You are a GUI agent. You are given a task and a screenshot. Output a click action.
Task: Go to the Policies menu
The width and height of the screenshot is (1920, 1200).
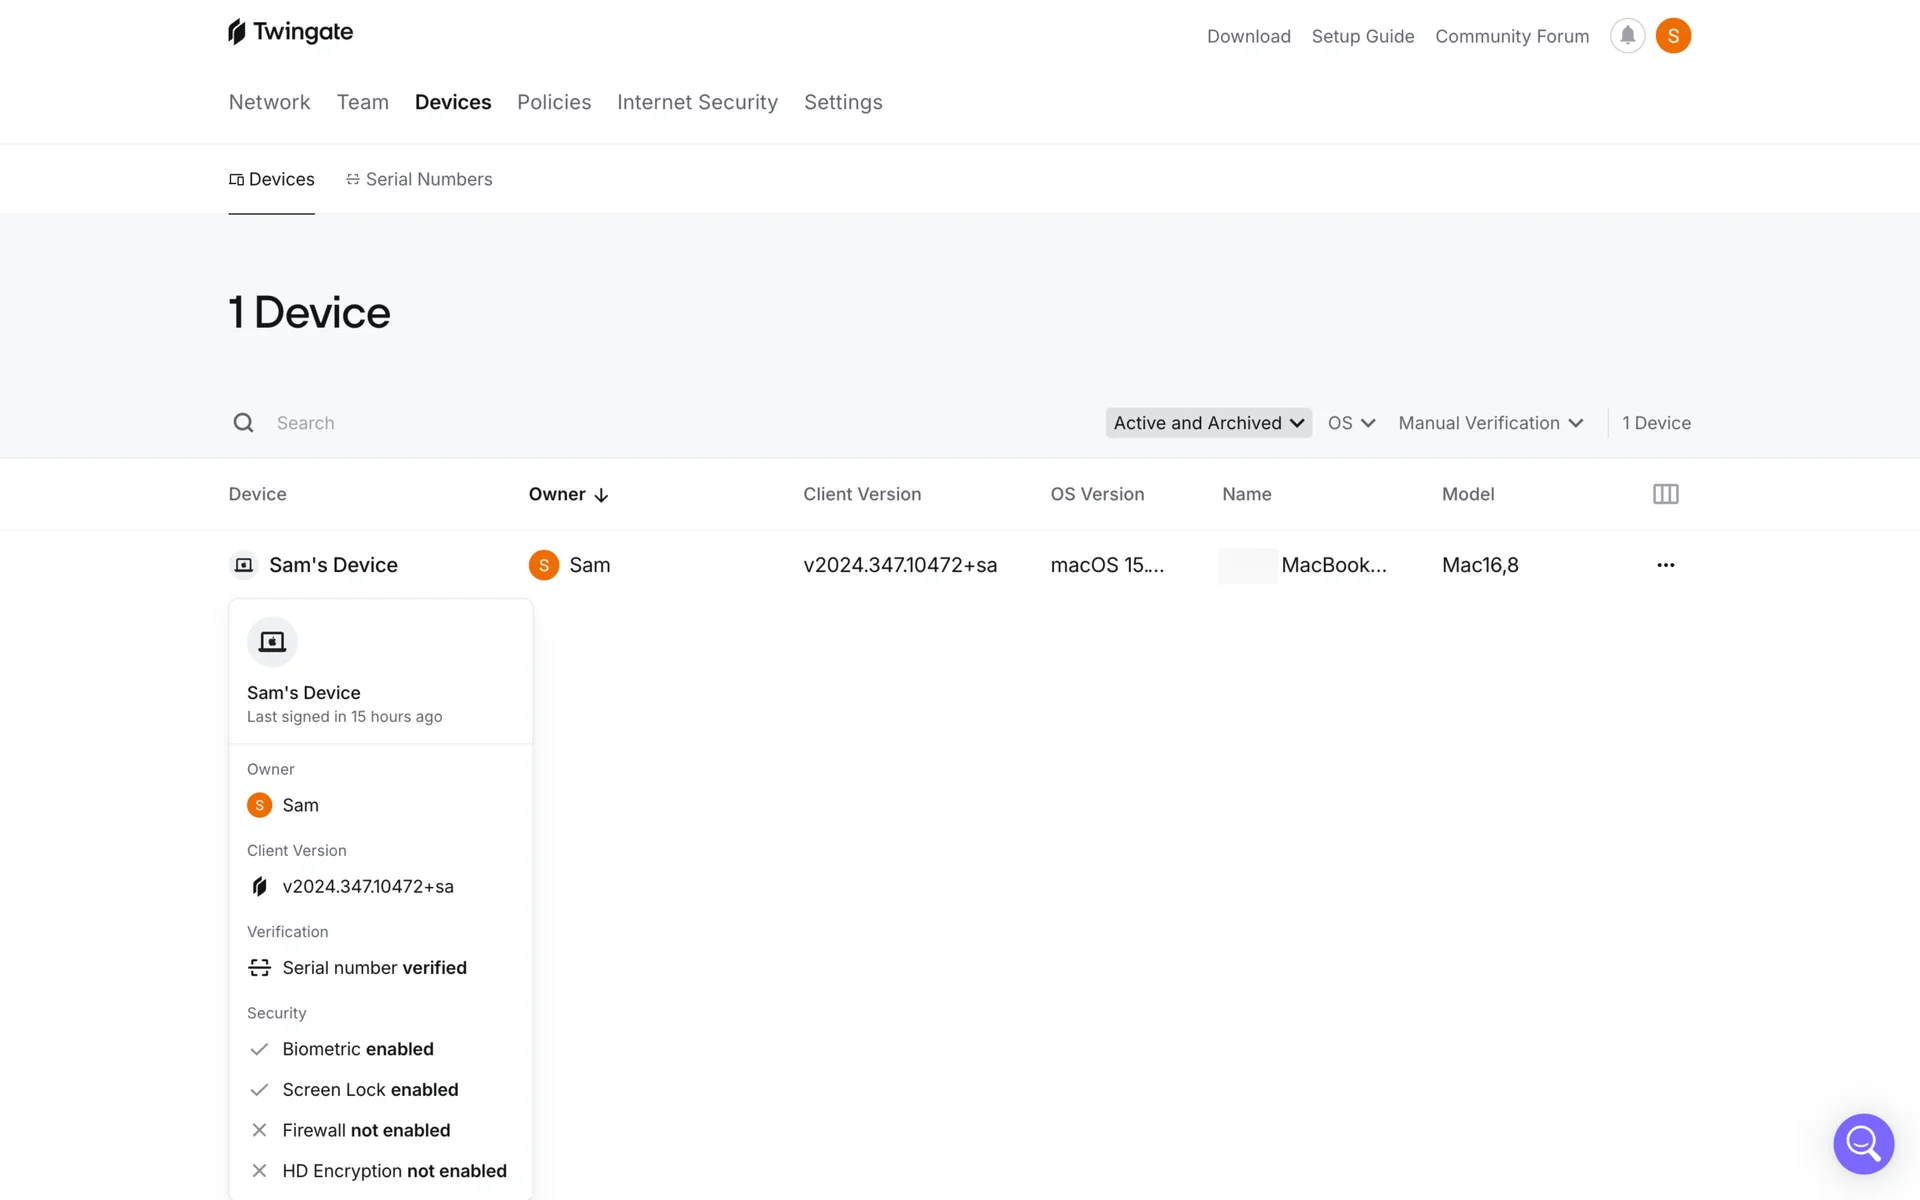[554, 102]
